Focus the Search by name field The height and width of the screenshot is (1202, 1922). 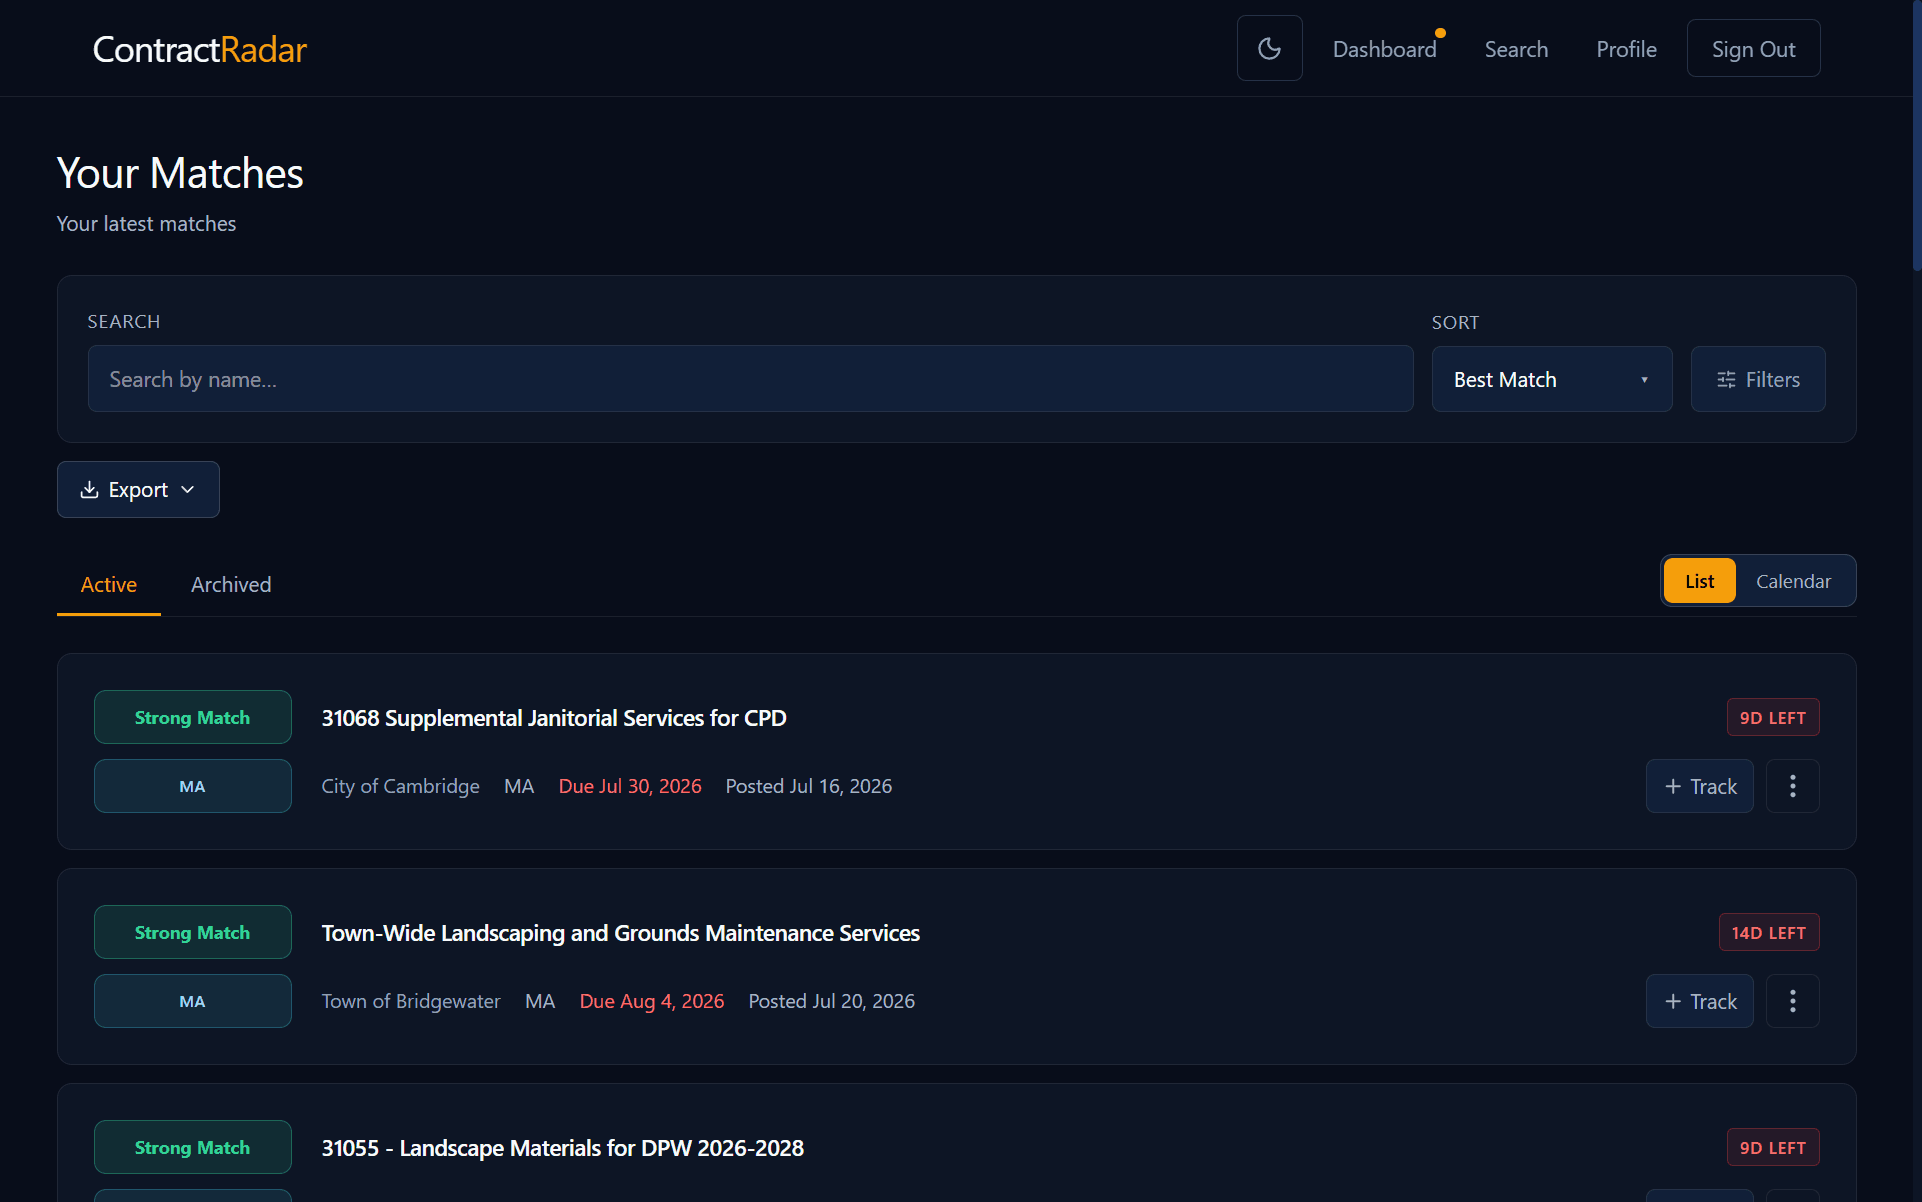(x=750, y=379)
